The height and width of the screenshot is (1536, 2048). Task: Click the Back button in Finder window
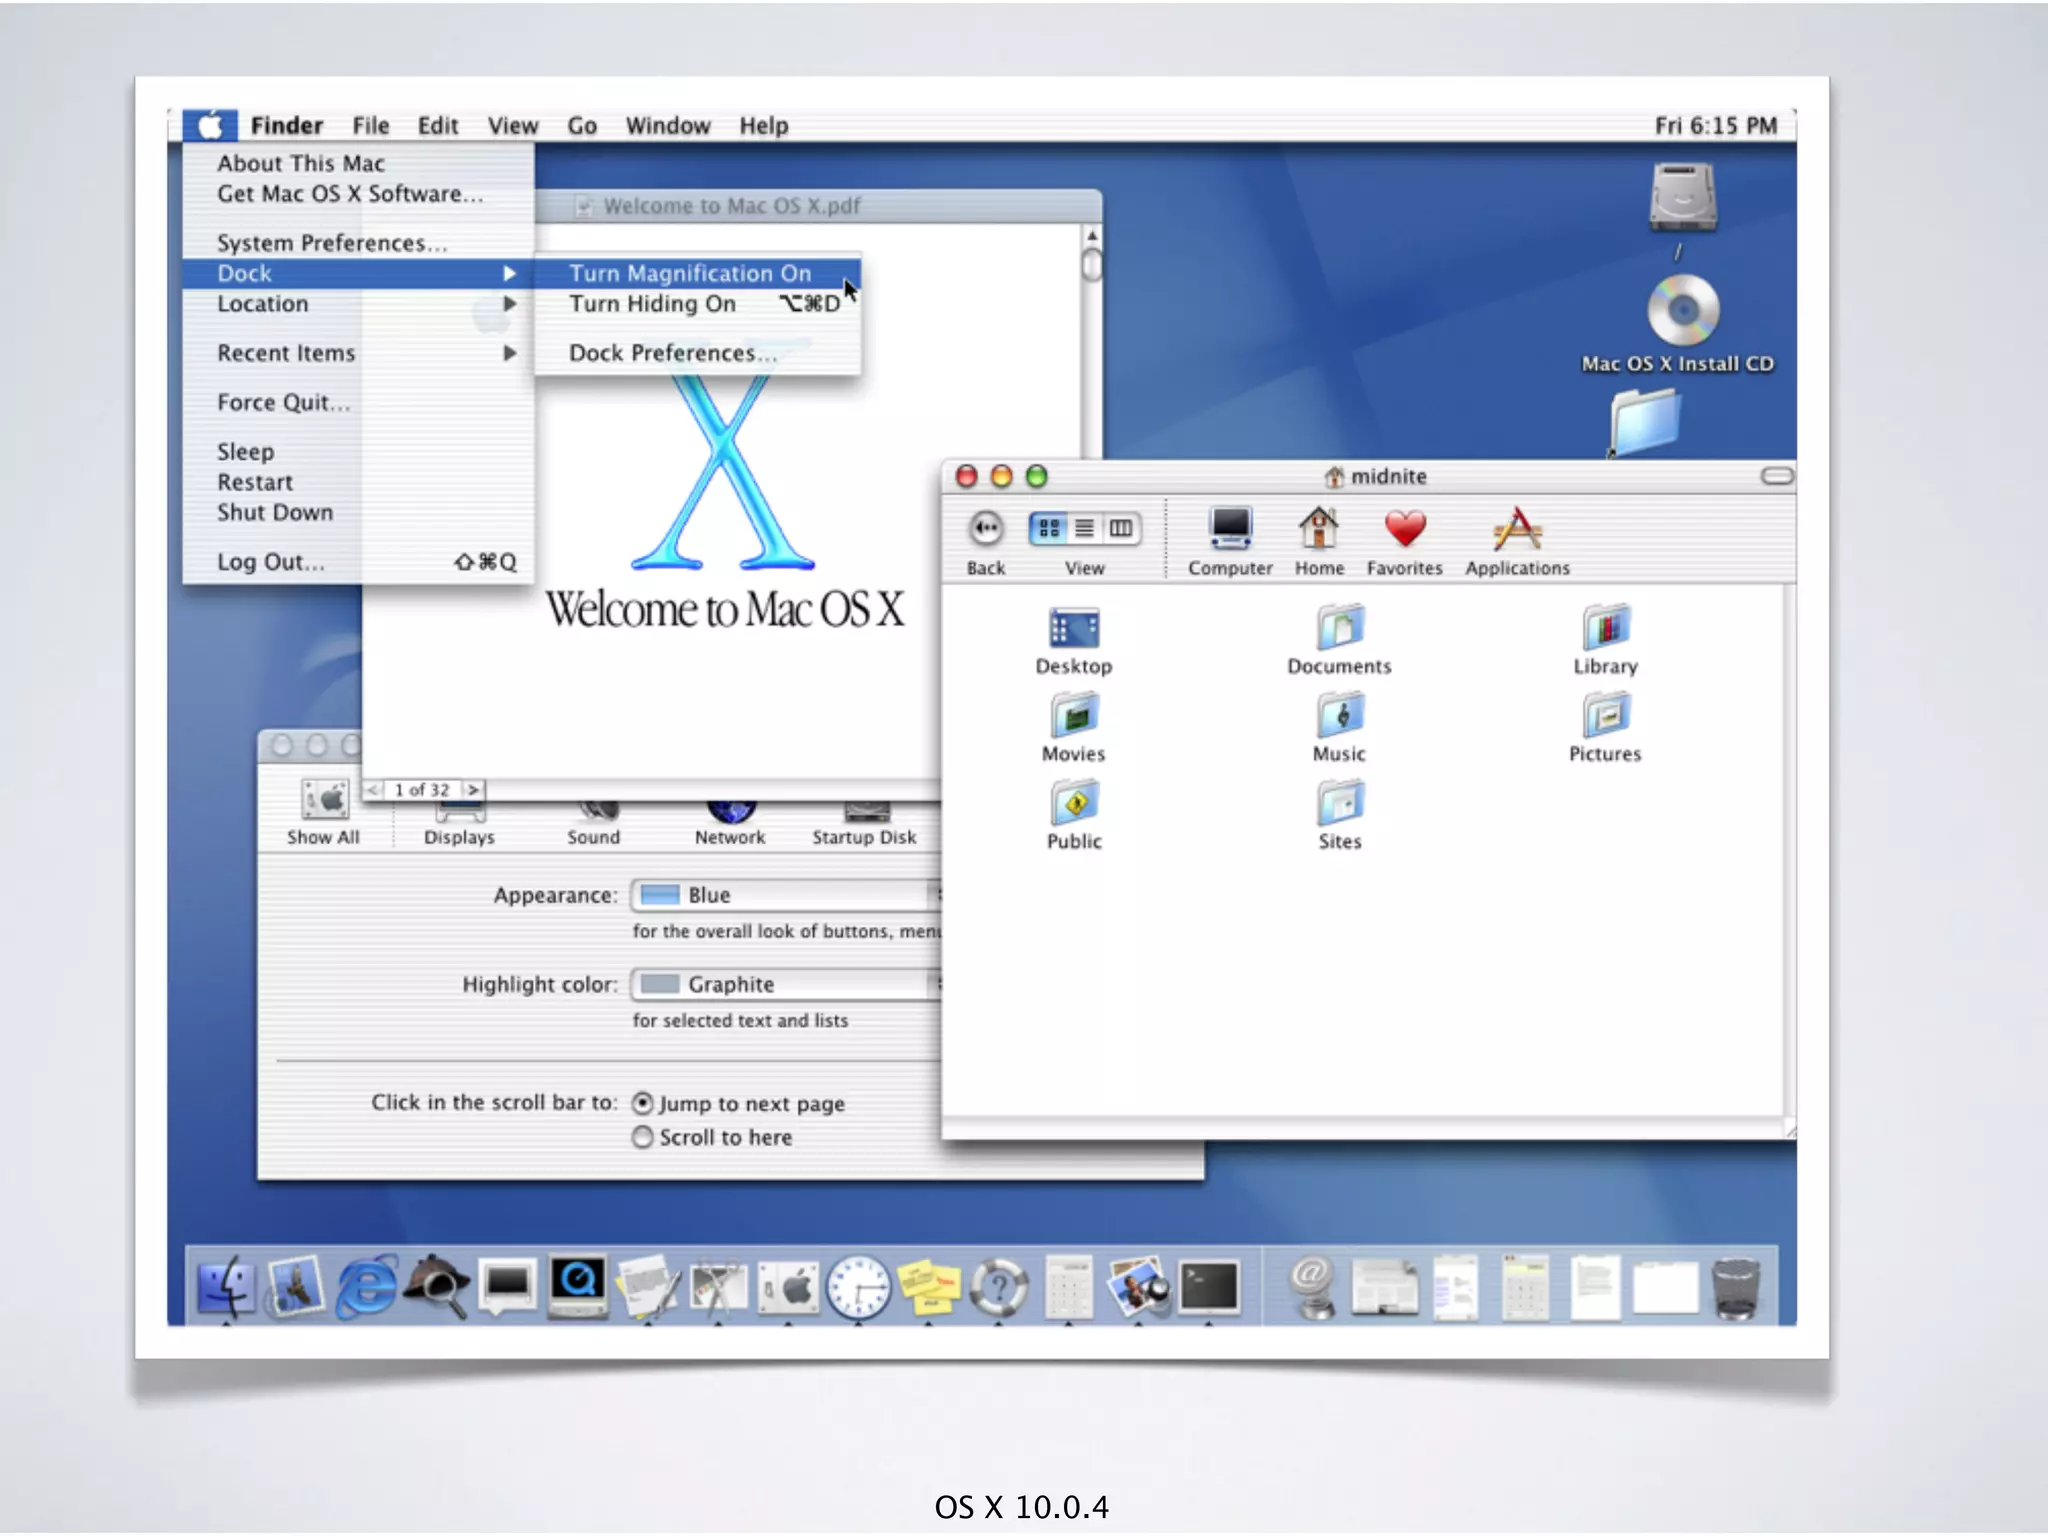click(x=985, y=529)
